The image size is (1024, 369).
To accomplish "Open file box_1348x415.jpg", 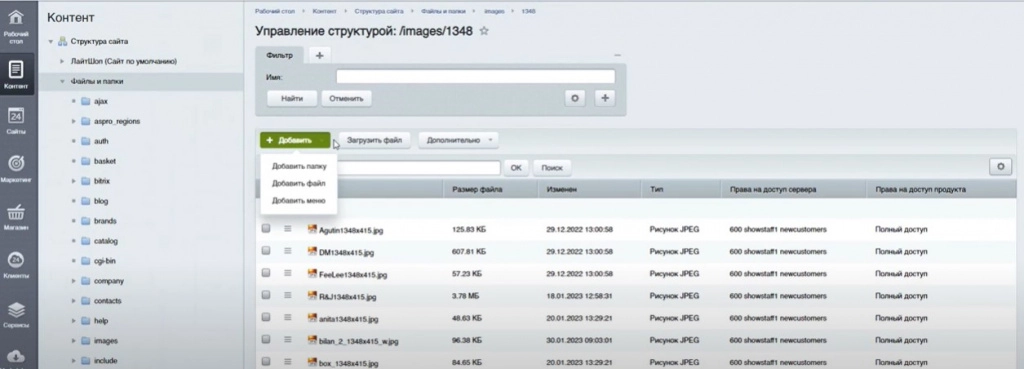I will point(348,363).
